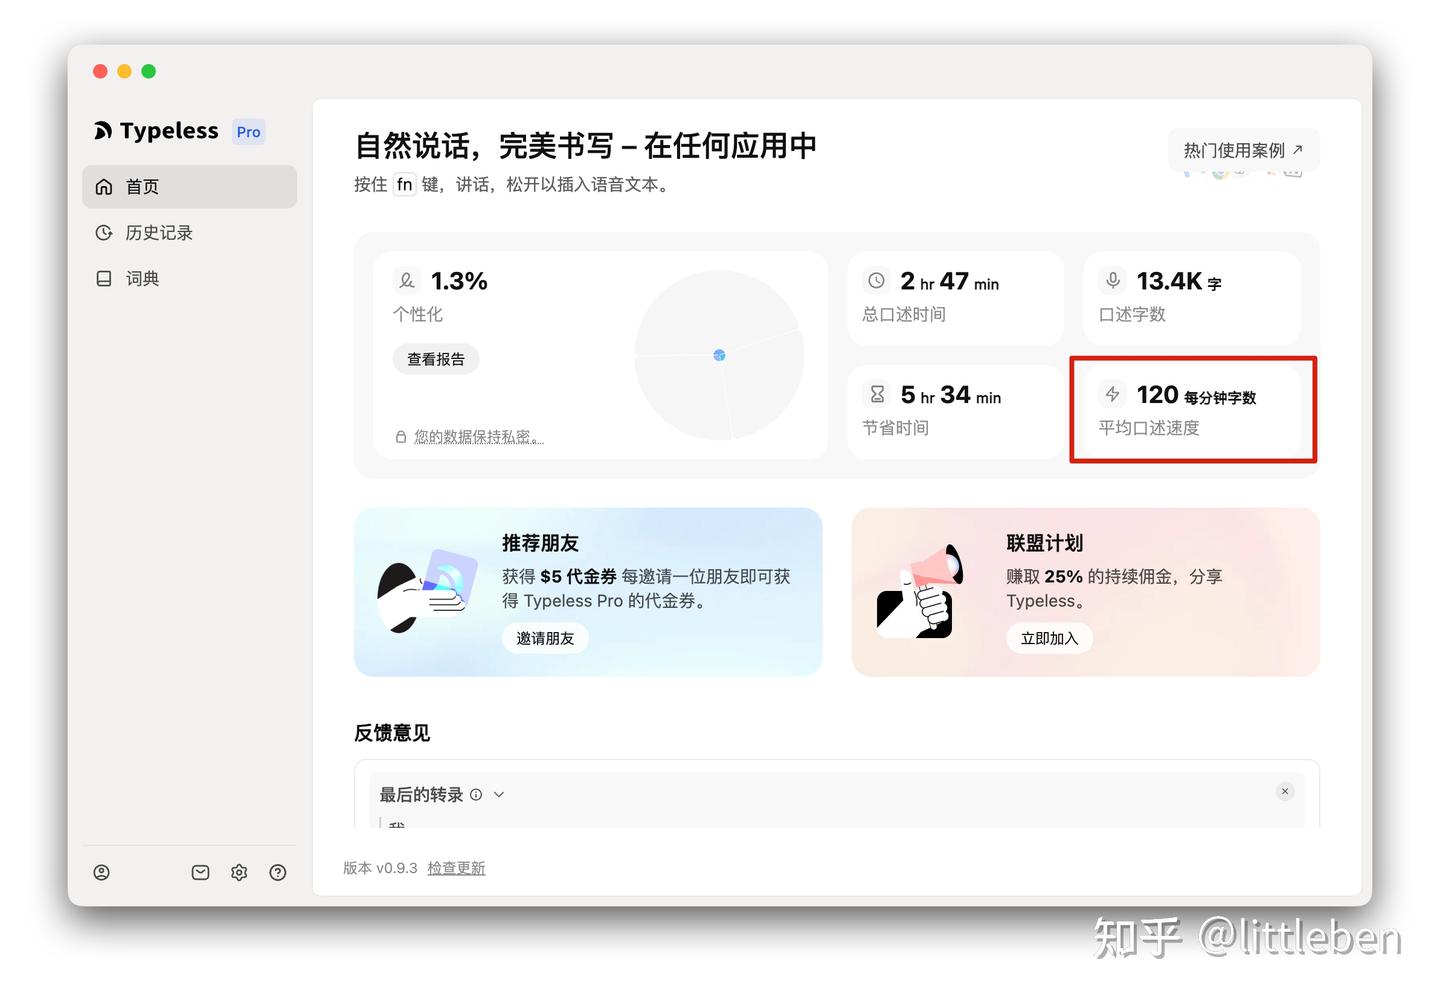Click the 13.4K 字 value
1440x997 pixels.
coord(1179,281)
